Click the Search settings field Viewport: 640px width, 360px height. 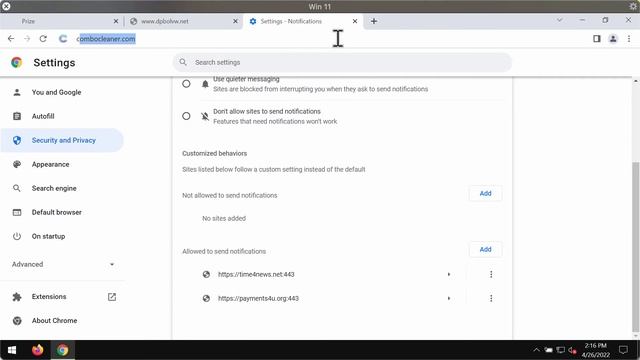342,62
